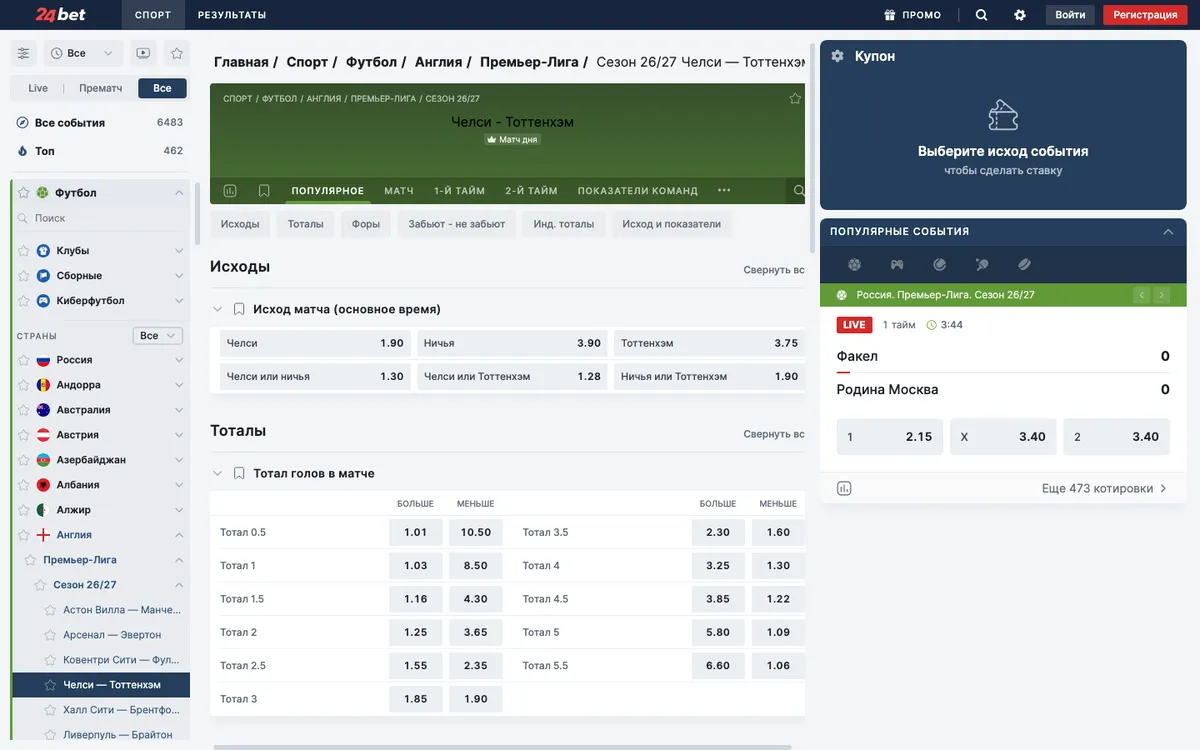Pin the Тотал голов в матче bookmark

[x=239, y=473]
